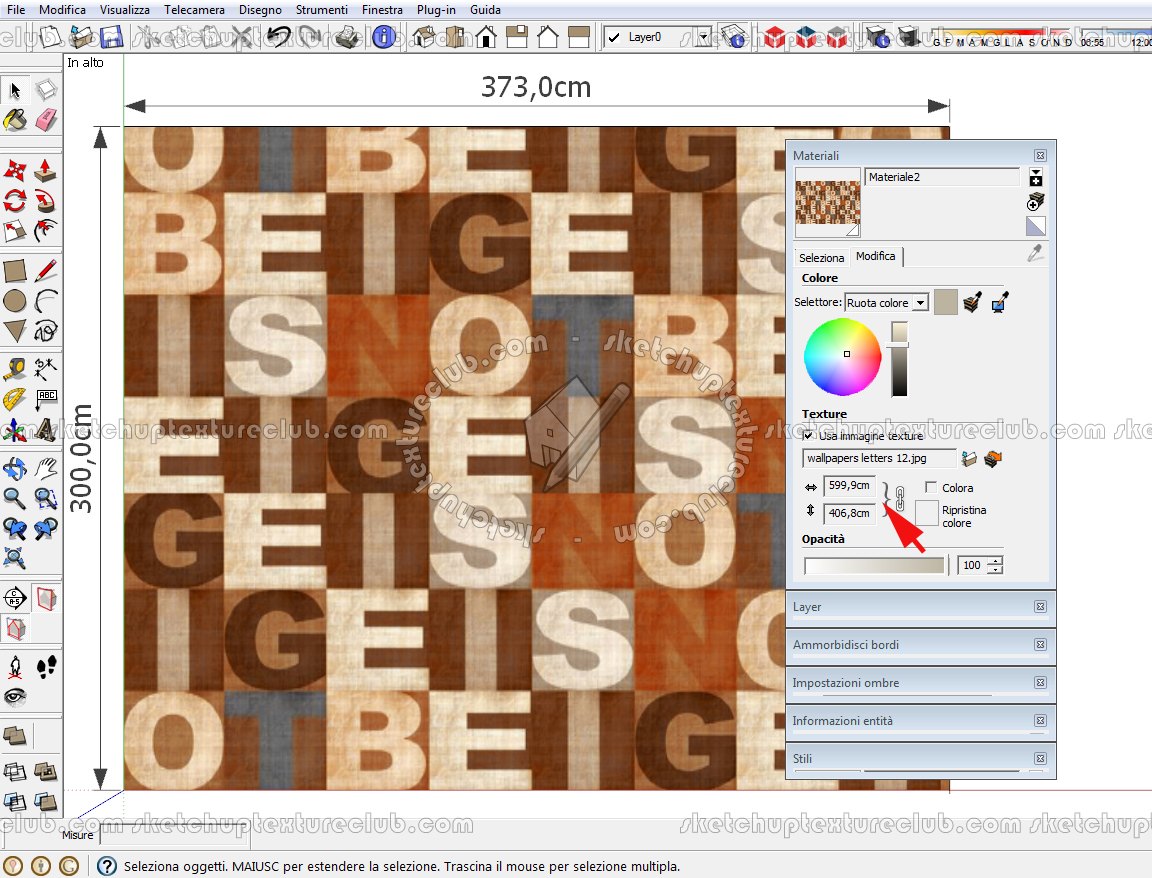Select the Paint Bucket tool
Viewport: 1152px width, 878px height.
15,120
